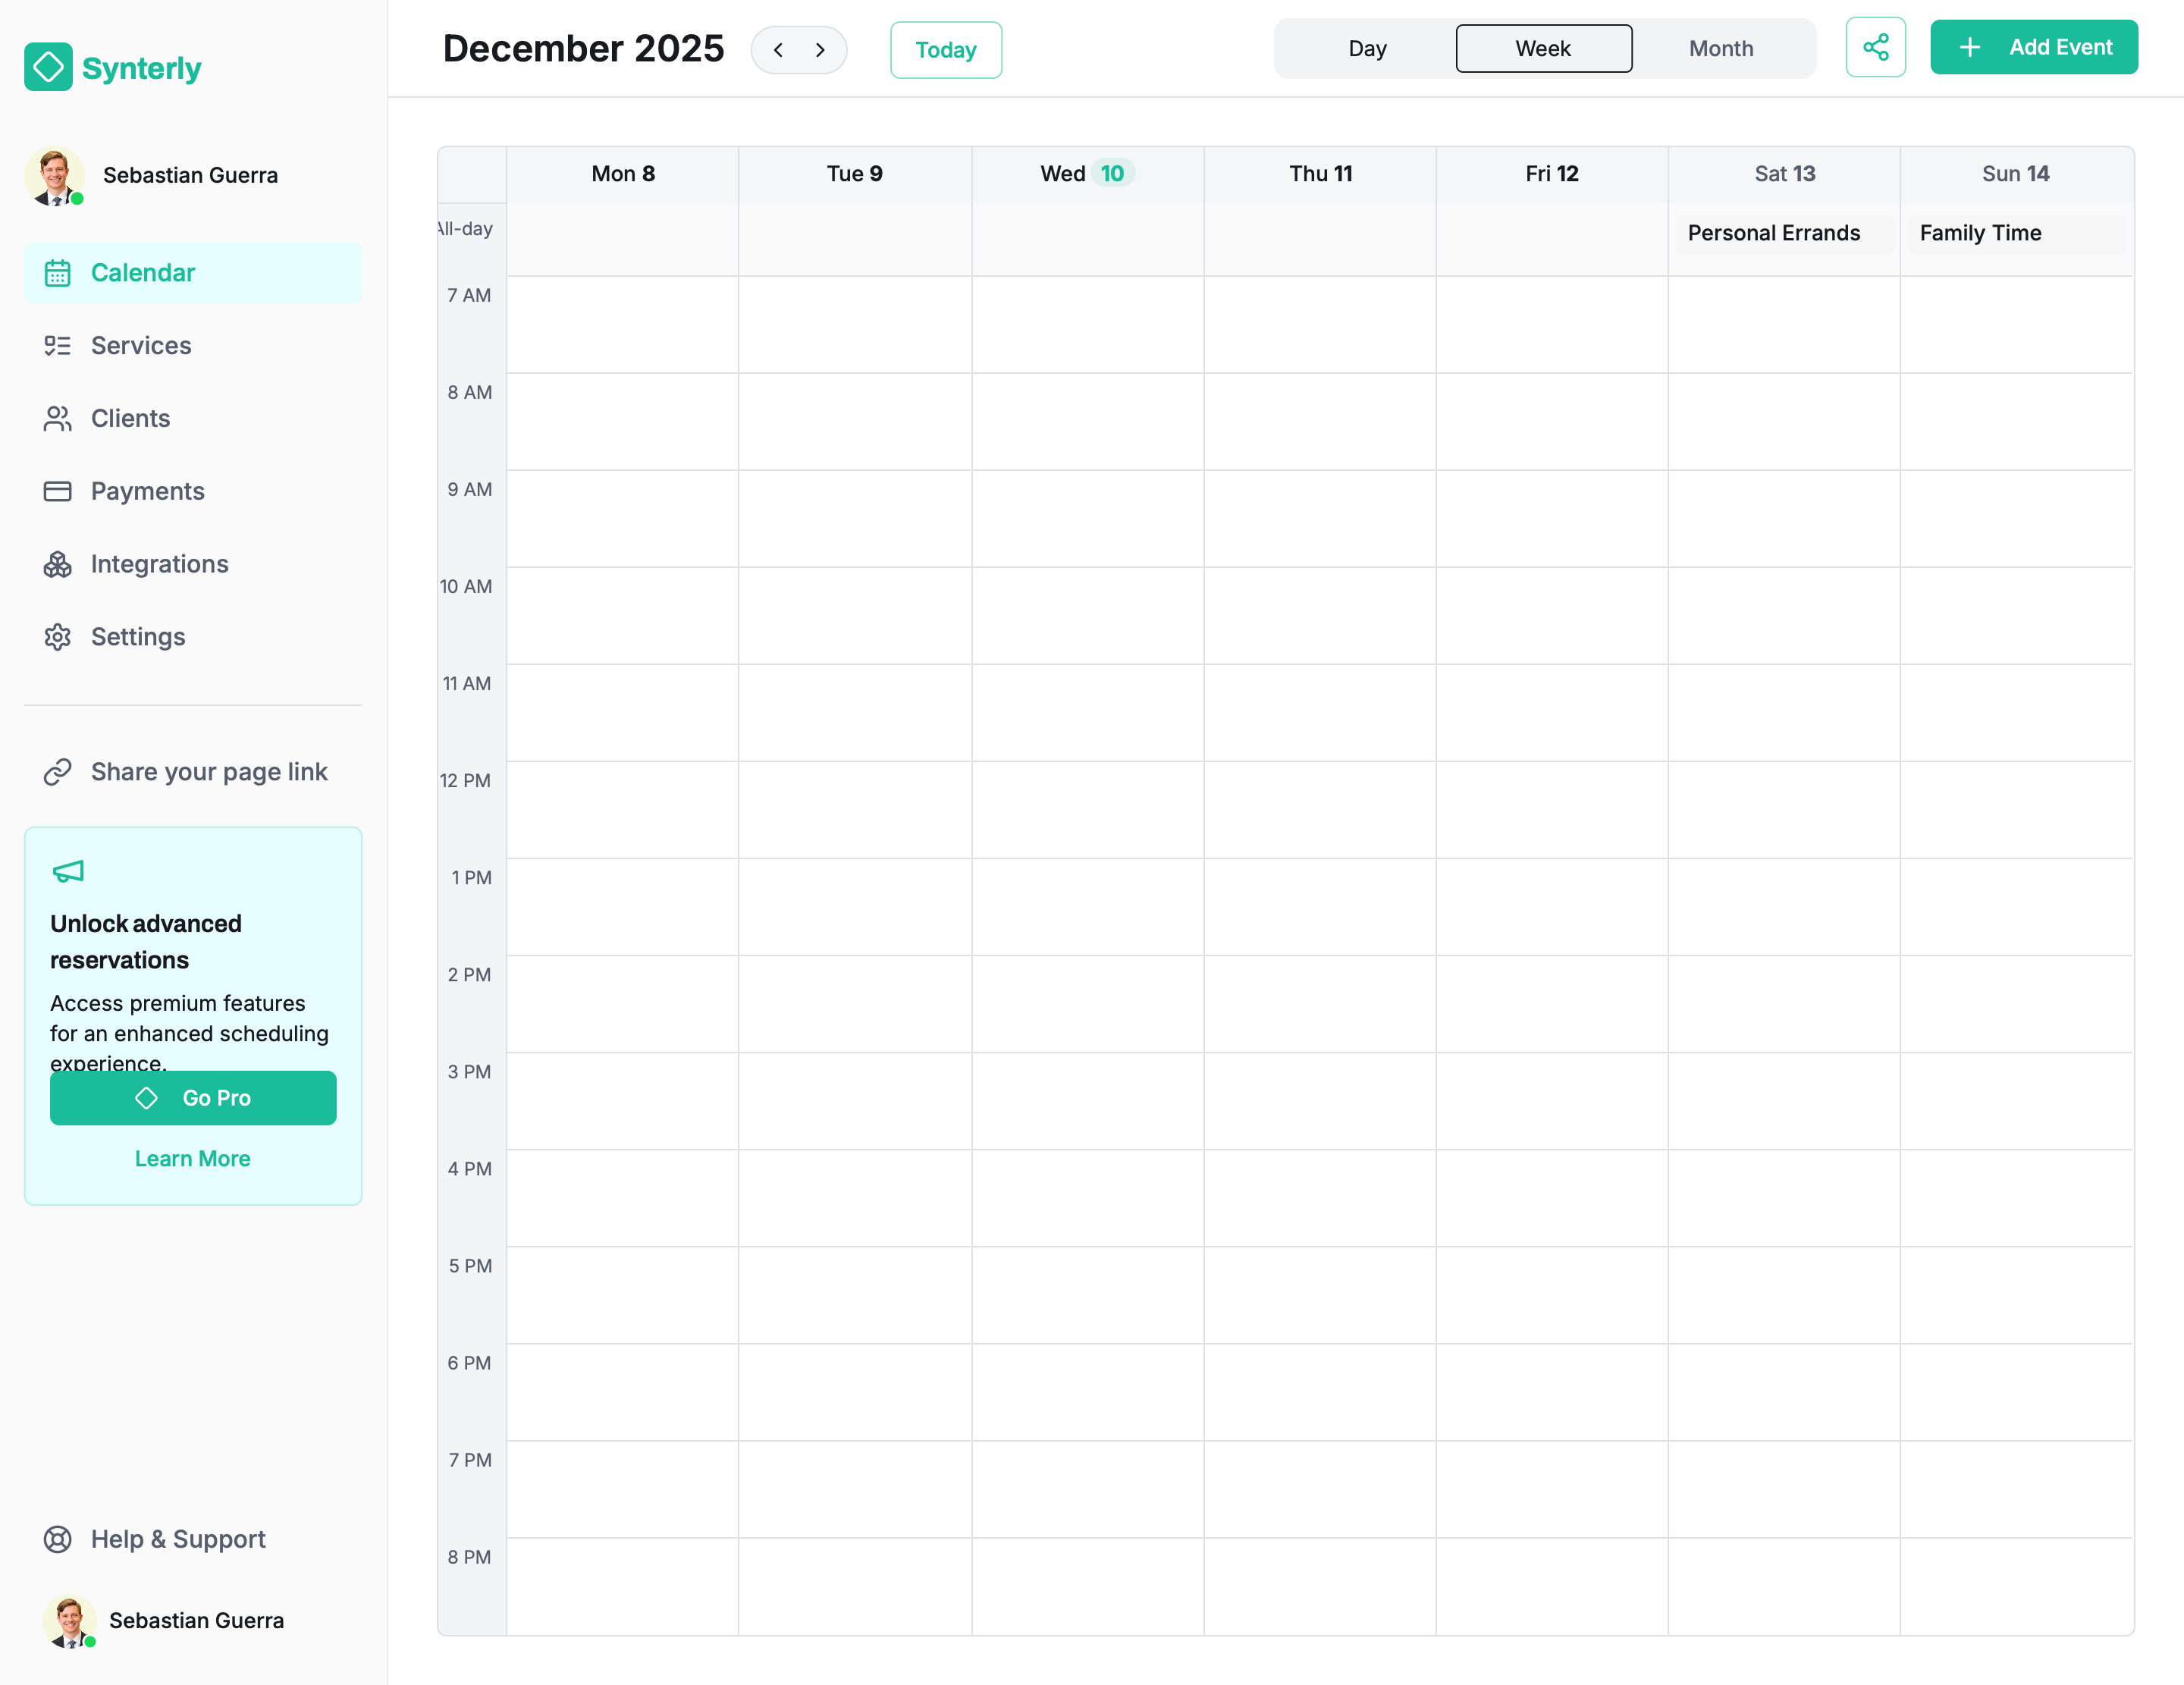Switch to Day view
Viewport: 2184px width, 1685px height.
(x=1366, y=48)
